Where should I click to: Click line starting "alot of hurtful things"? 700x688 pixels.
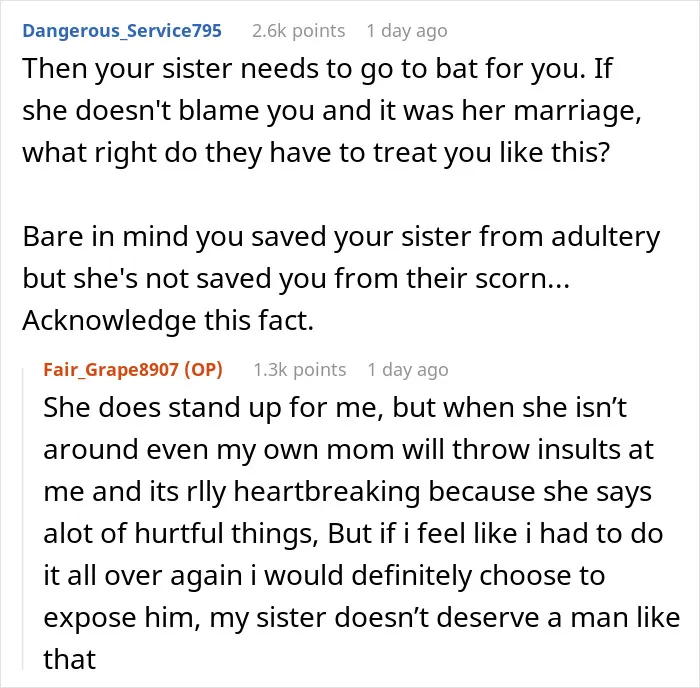pos(353,534)
